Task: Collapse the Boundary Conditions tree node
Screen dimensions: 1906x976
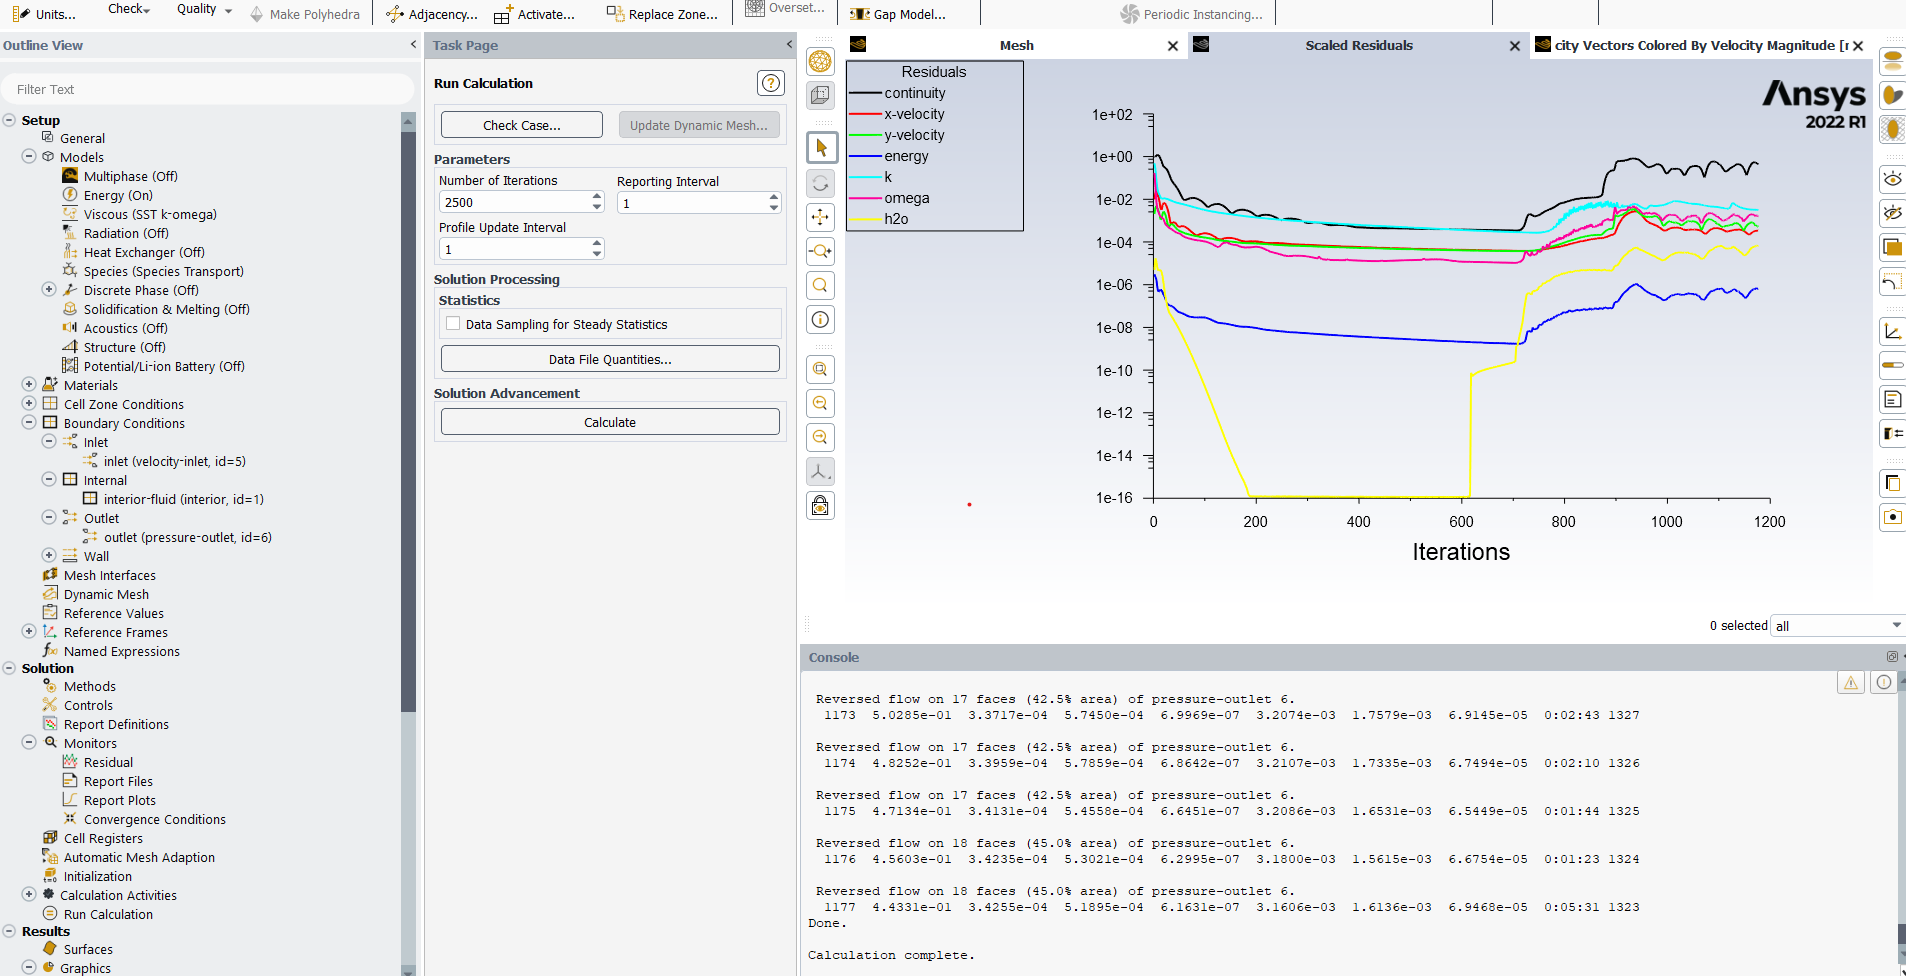Action: click(x=29, y=423)
